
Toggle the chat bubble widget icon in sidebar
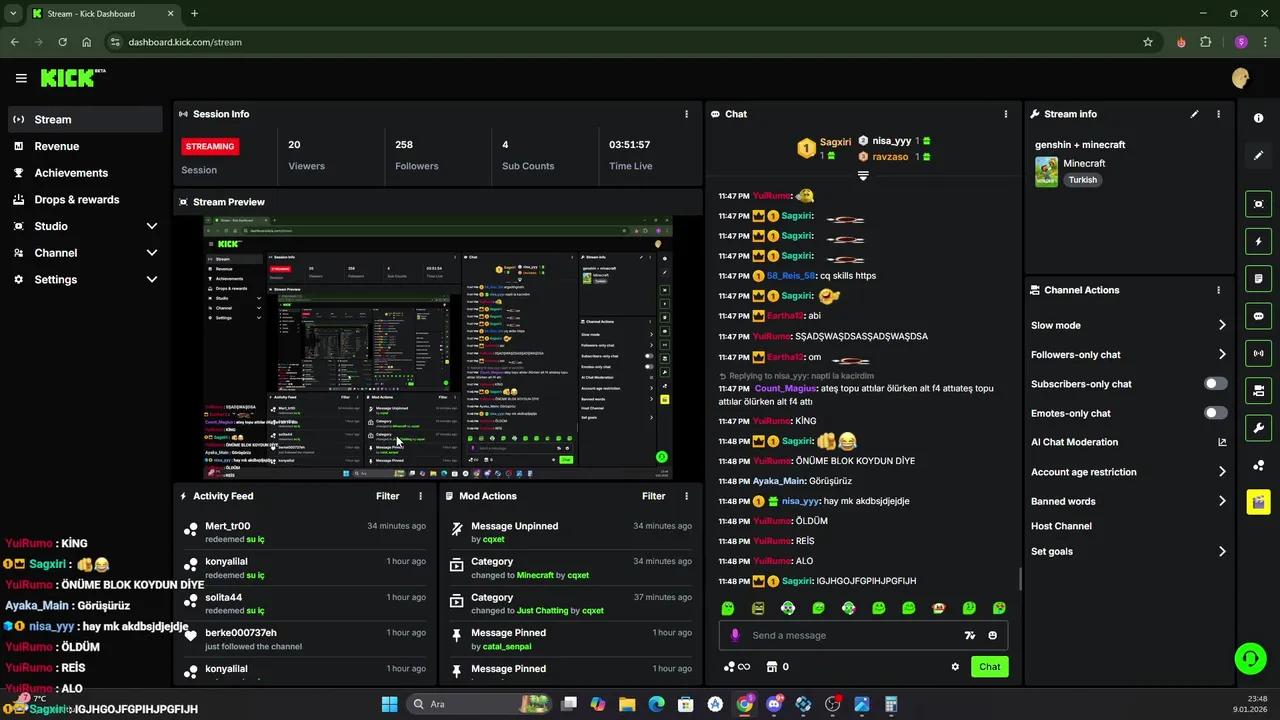(x=1258, y=316)
